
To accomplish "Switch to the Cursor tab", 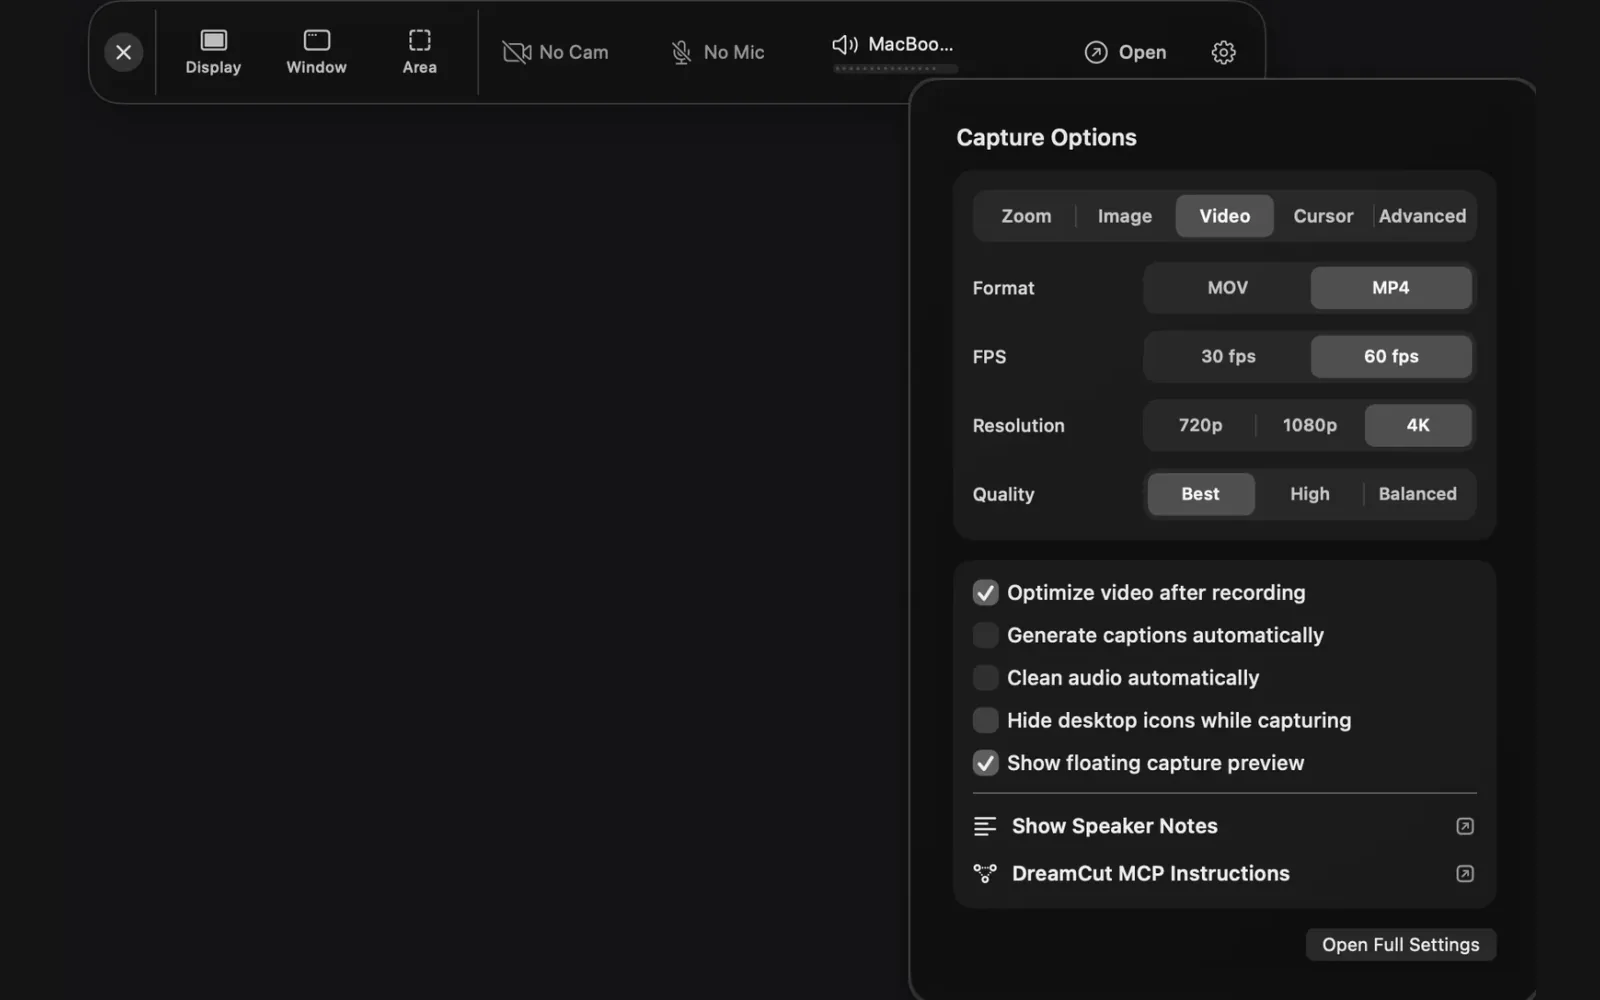I will (x=1323, y=216).
